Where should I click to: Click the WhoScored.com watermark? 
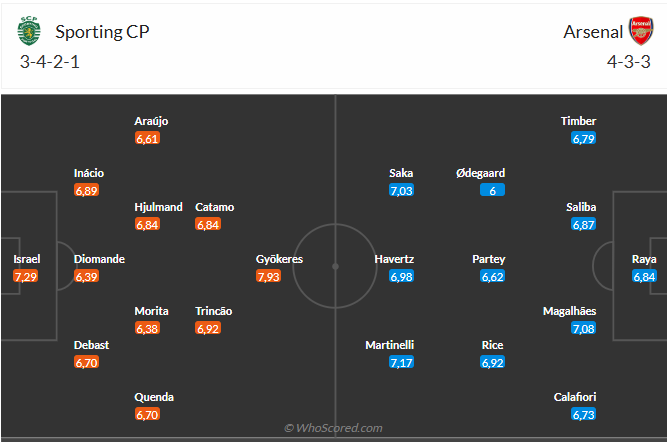coord(333,428)
